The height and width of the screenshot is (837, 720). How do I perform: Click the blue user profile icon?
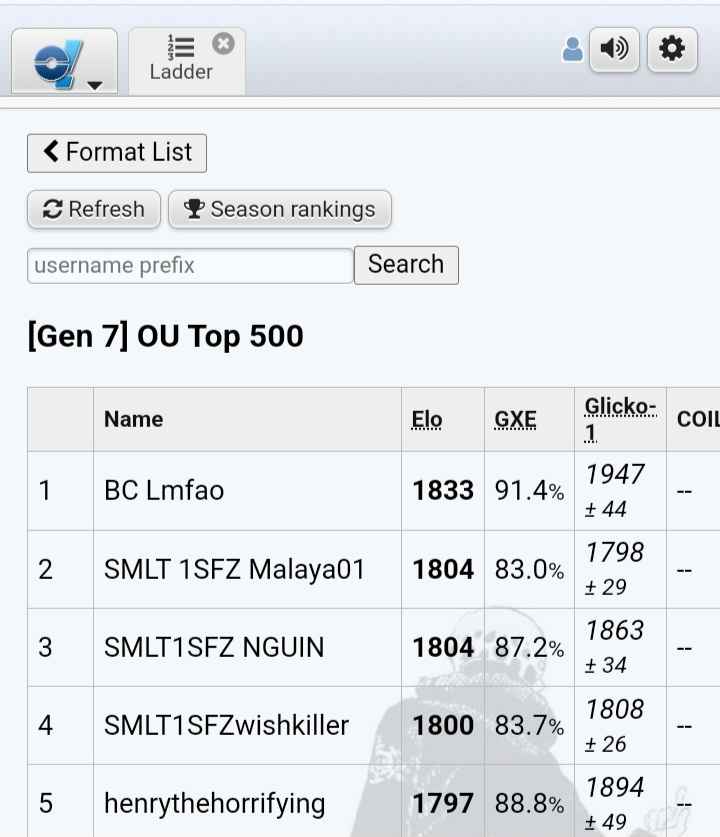click(573, 50)
